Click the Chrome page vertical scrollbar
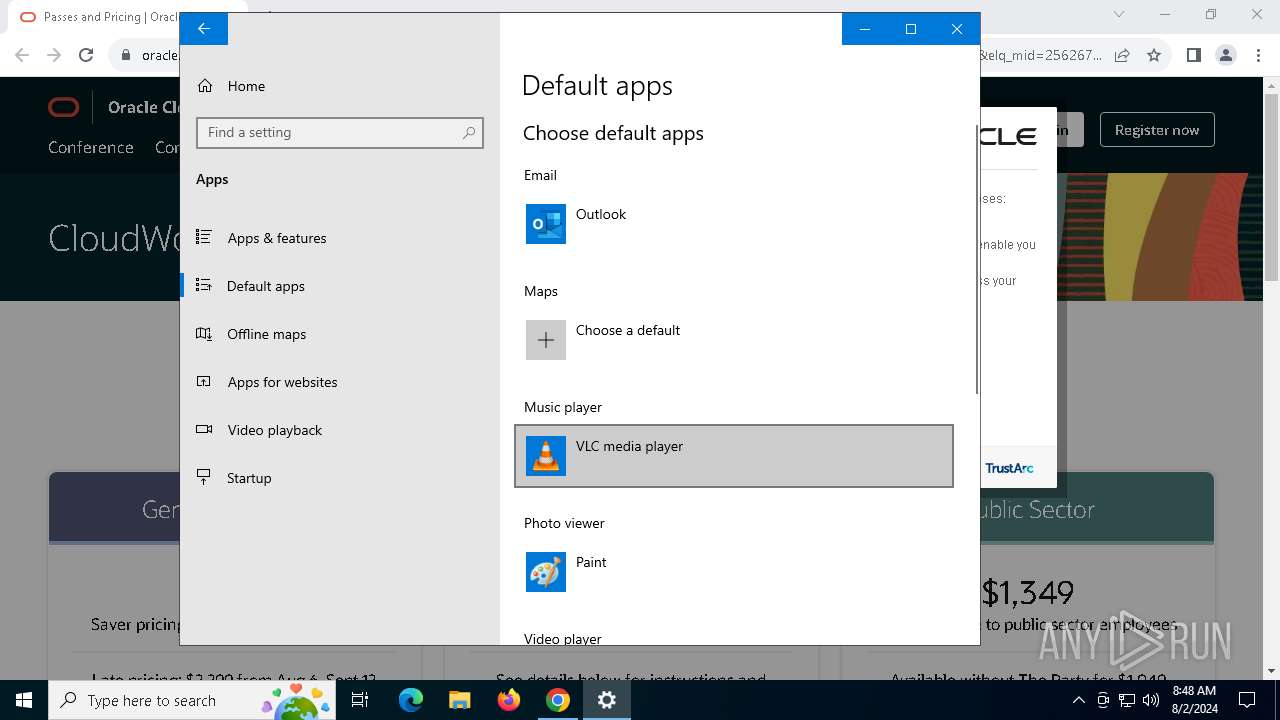1280x720 pixels. (x=1271, y=185)
